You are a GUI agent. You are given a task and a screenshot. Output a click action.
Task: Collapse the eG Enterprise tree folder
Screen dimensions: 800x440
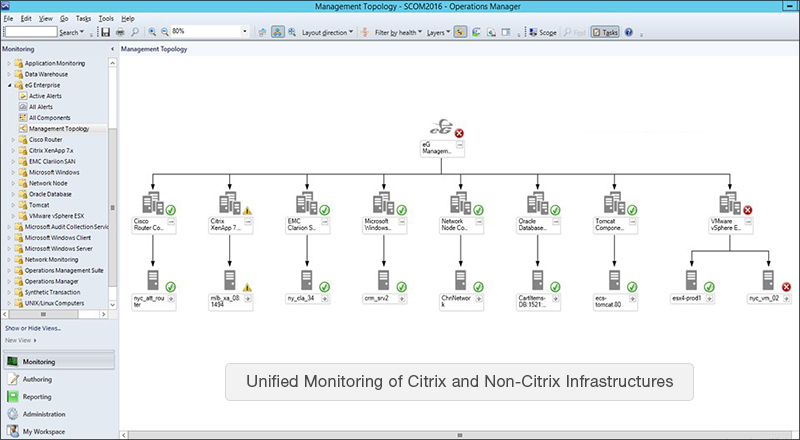click(x=9, y=85)
